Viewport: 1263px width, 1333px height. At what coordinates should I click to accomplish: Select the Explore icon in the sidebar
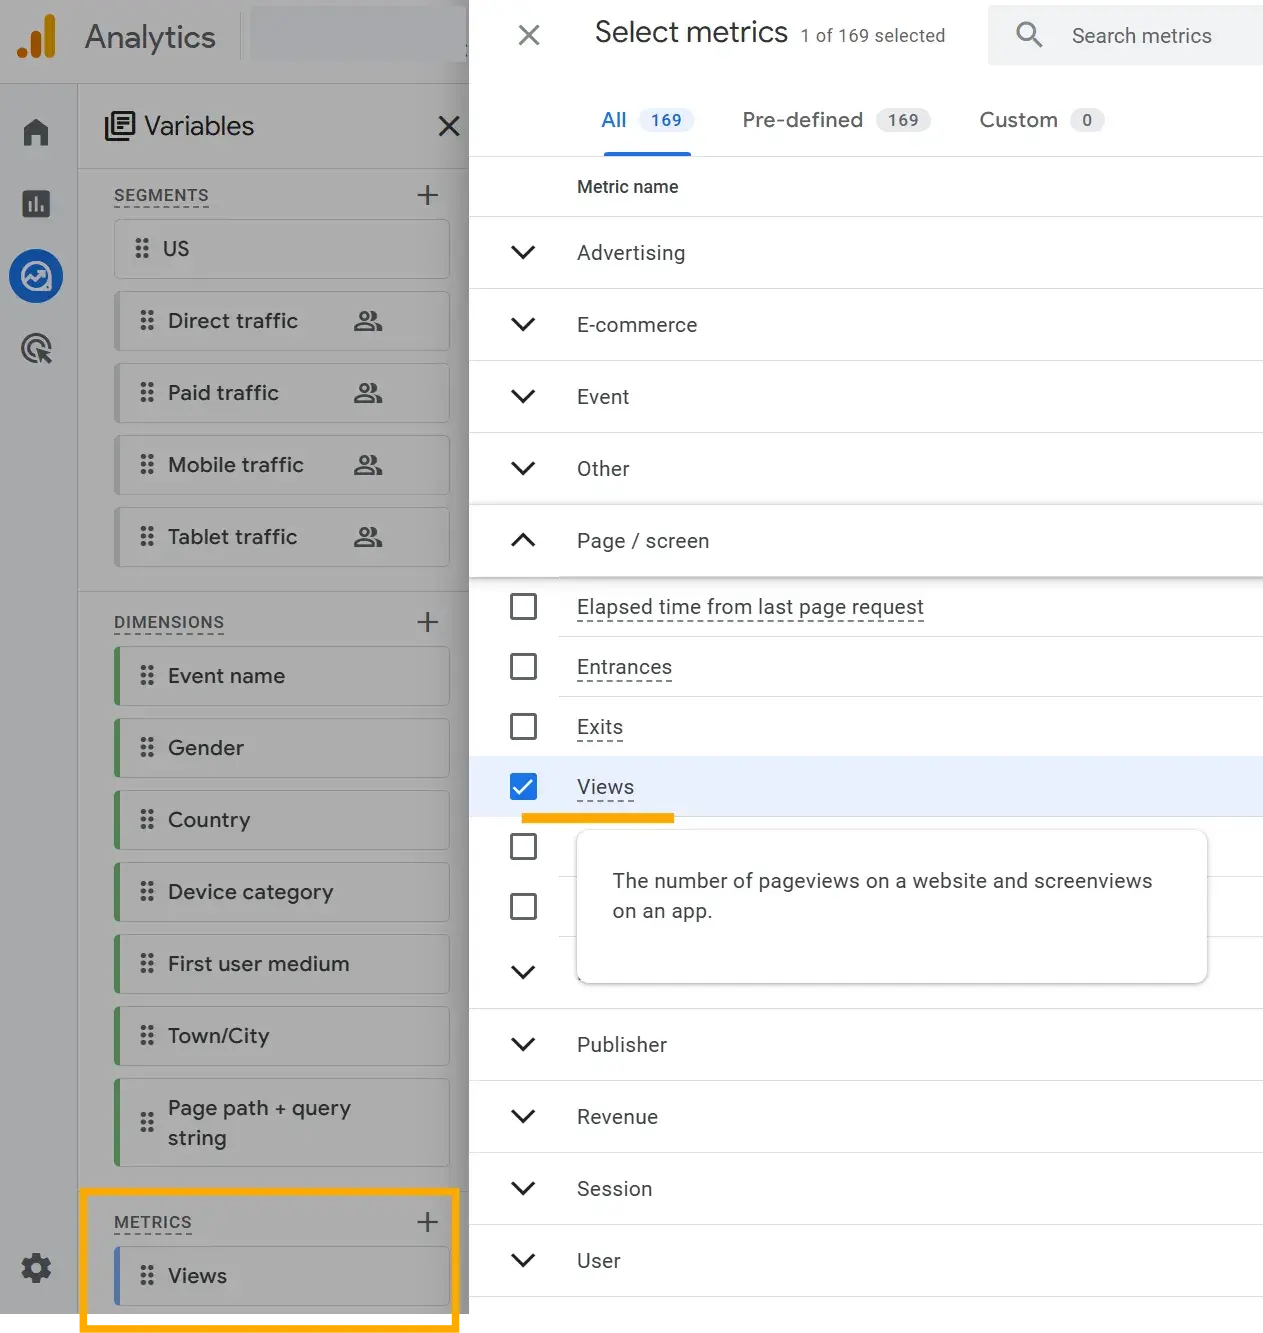click(36, 276)
